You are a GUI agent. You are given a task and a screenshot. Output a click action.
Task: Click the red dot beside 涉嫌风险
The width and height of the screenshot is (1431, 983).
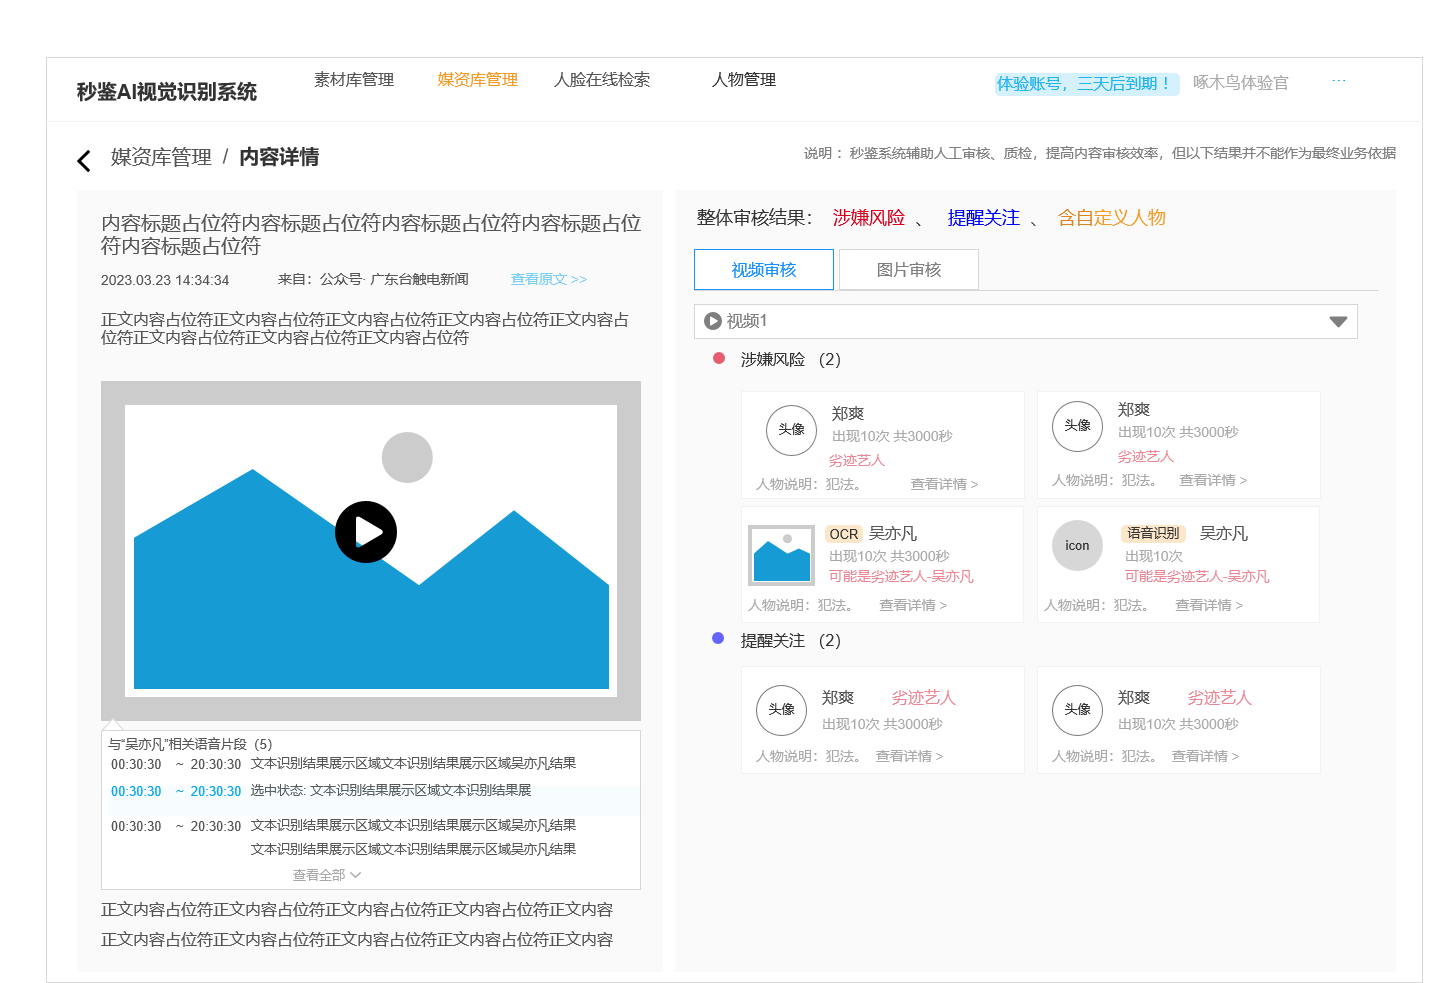[718, 358]
